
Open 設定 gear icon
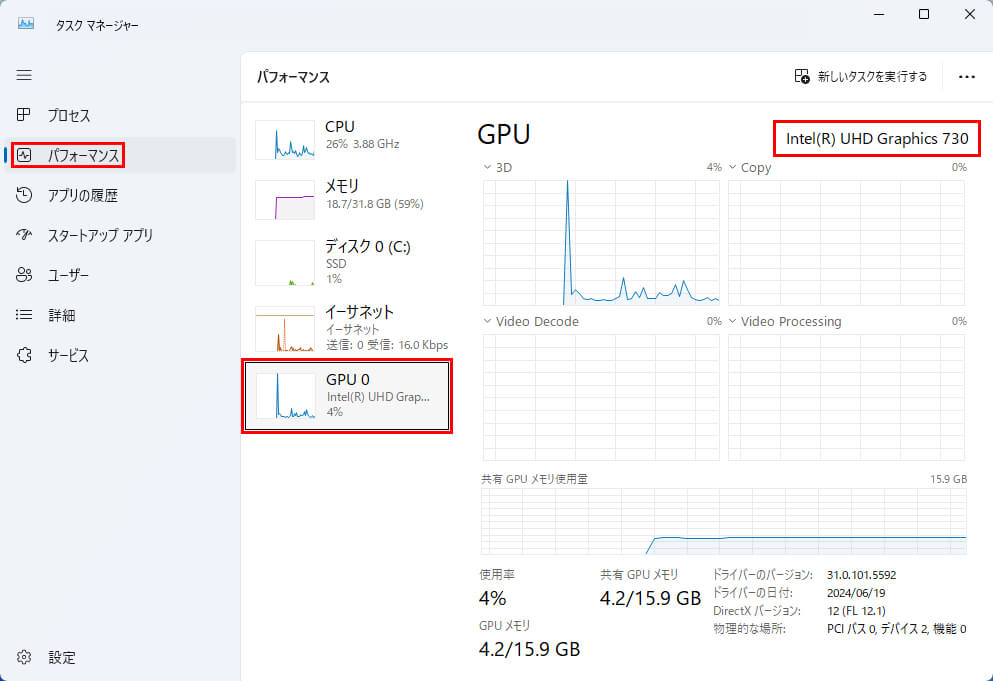tap(25, 658)
